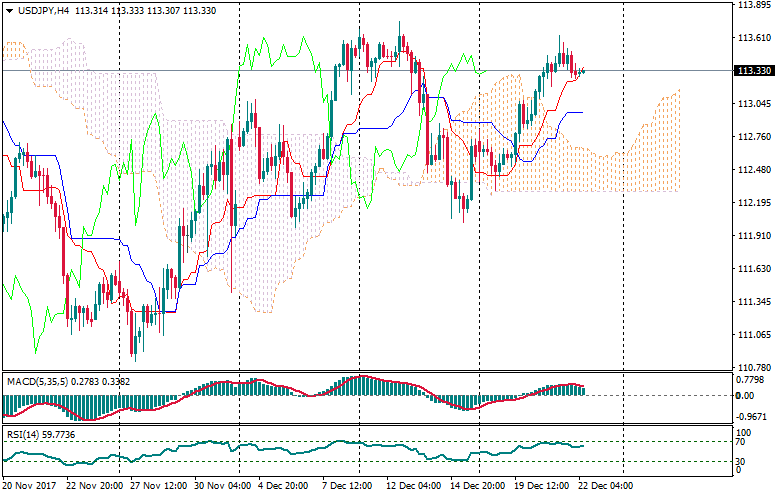Click the RSI(14) indicator label

point(24,435)
